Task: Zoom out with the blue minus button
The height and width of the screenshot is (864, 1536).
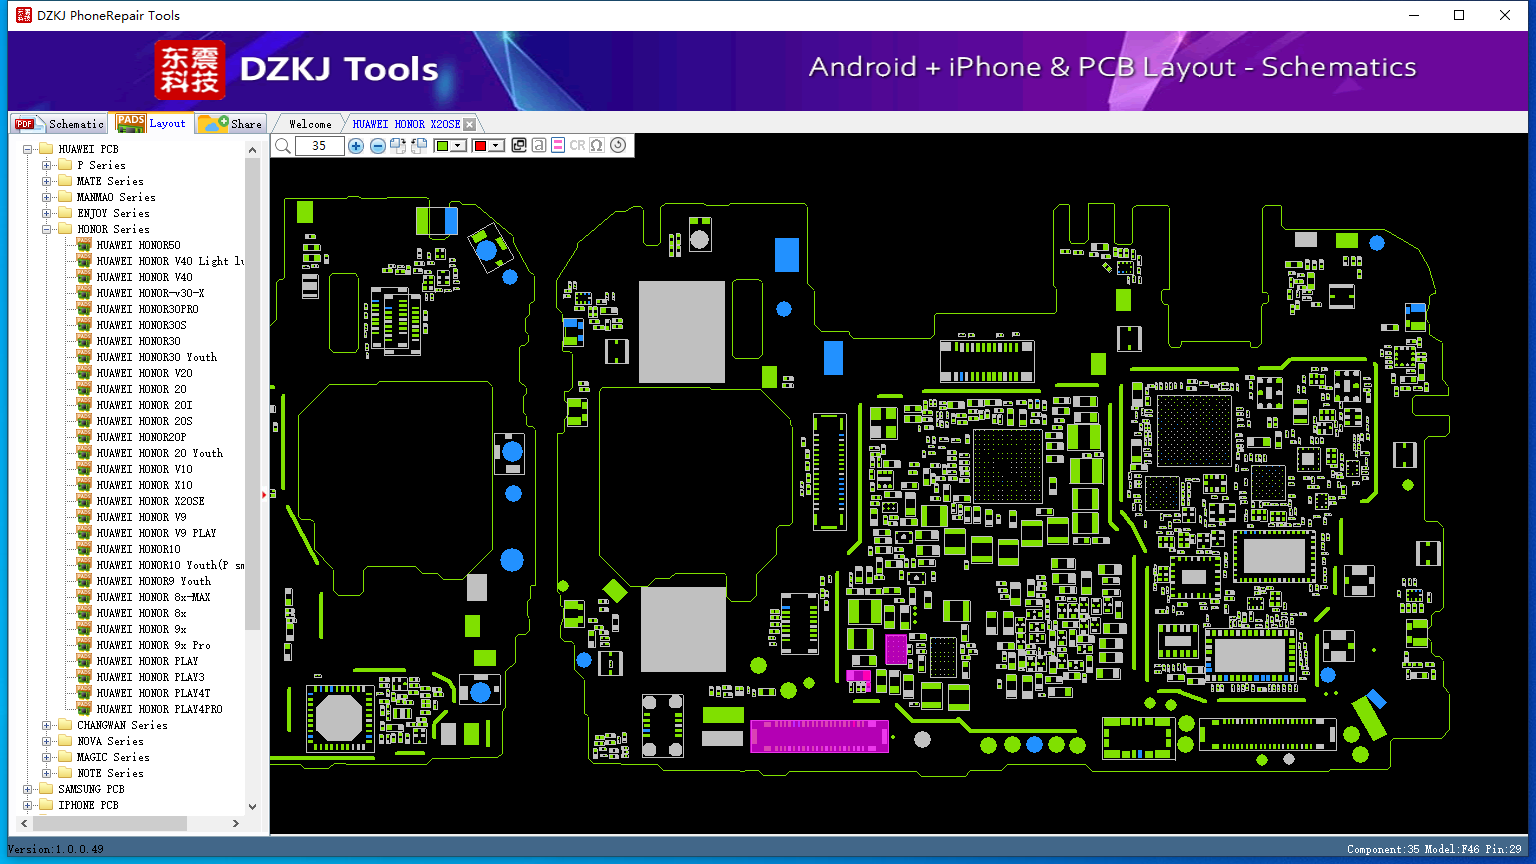Action: tap(377, 146)
